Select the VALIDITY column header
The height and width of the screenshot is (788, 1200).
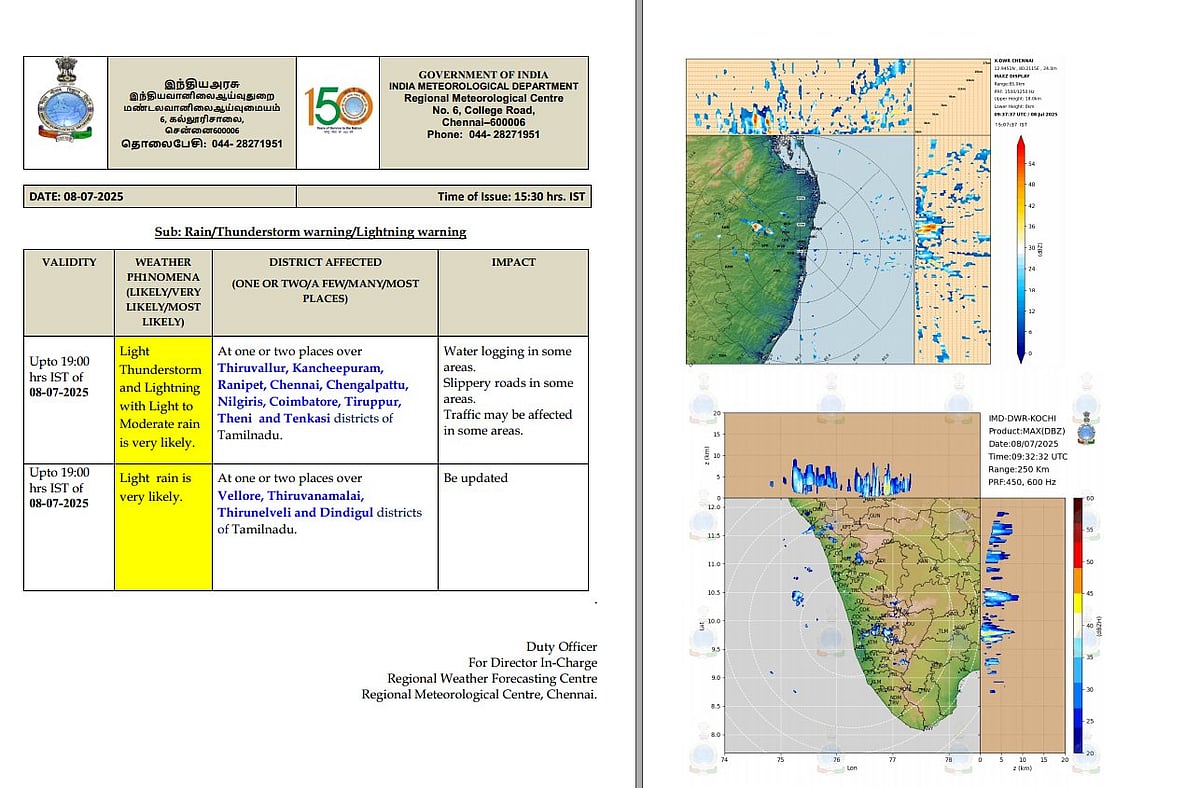pyautogui.click(x=69, y=262)
